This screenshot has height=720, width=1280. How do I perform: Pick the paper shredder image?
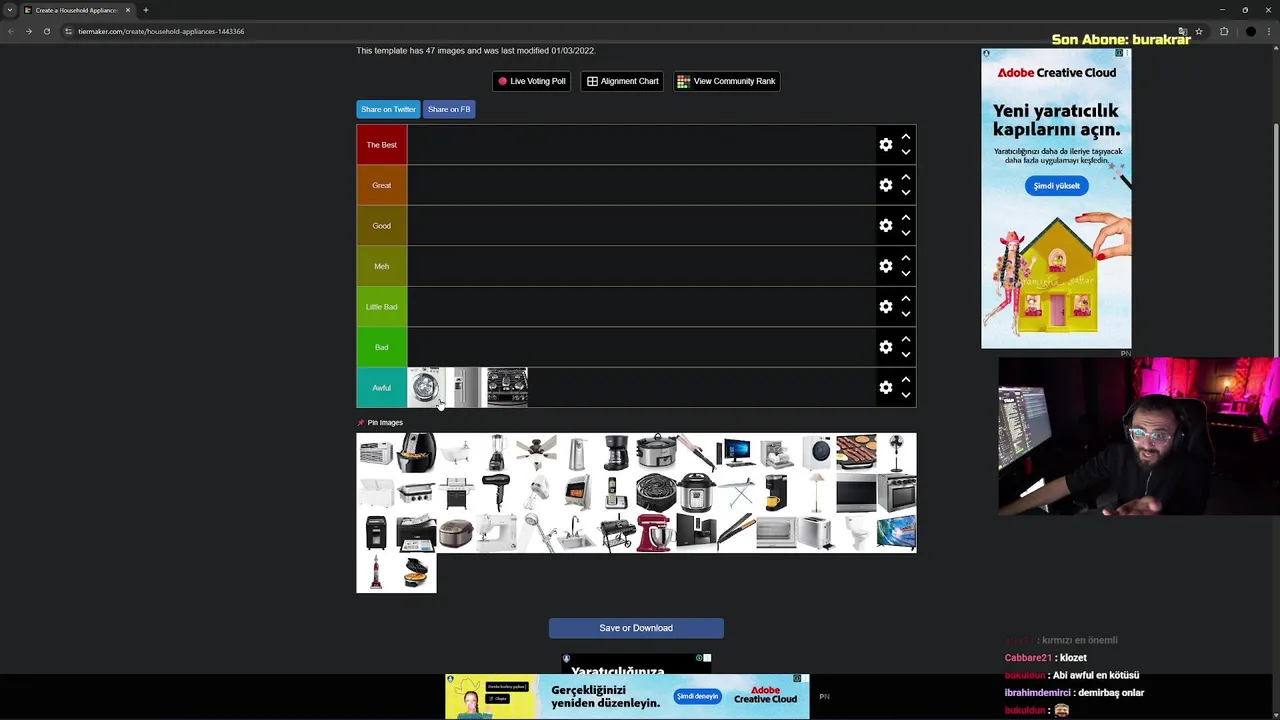pyautogui.click(x=376, y=533)
